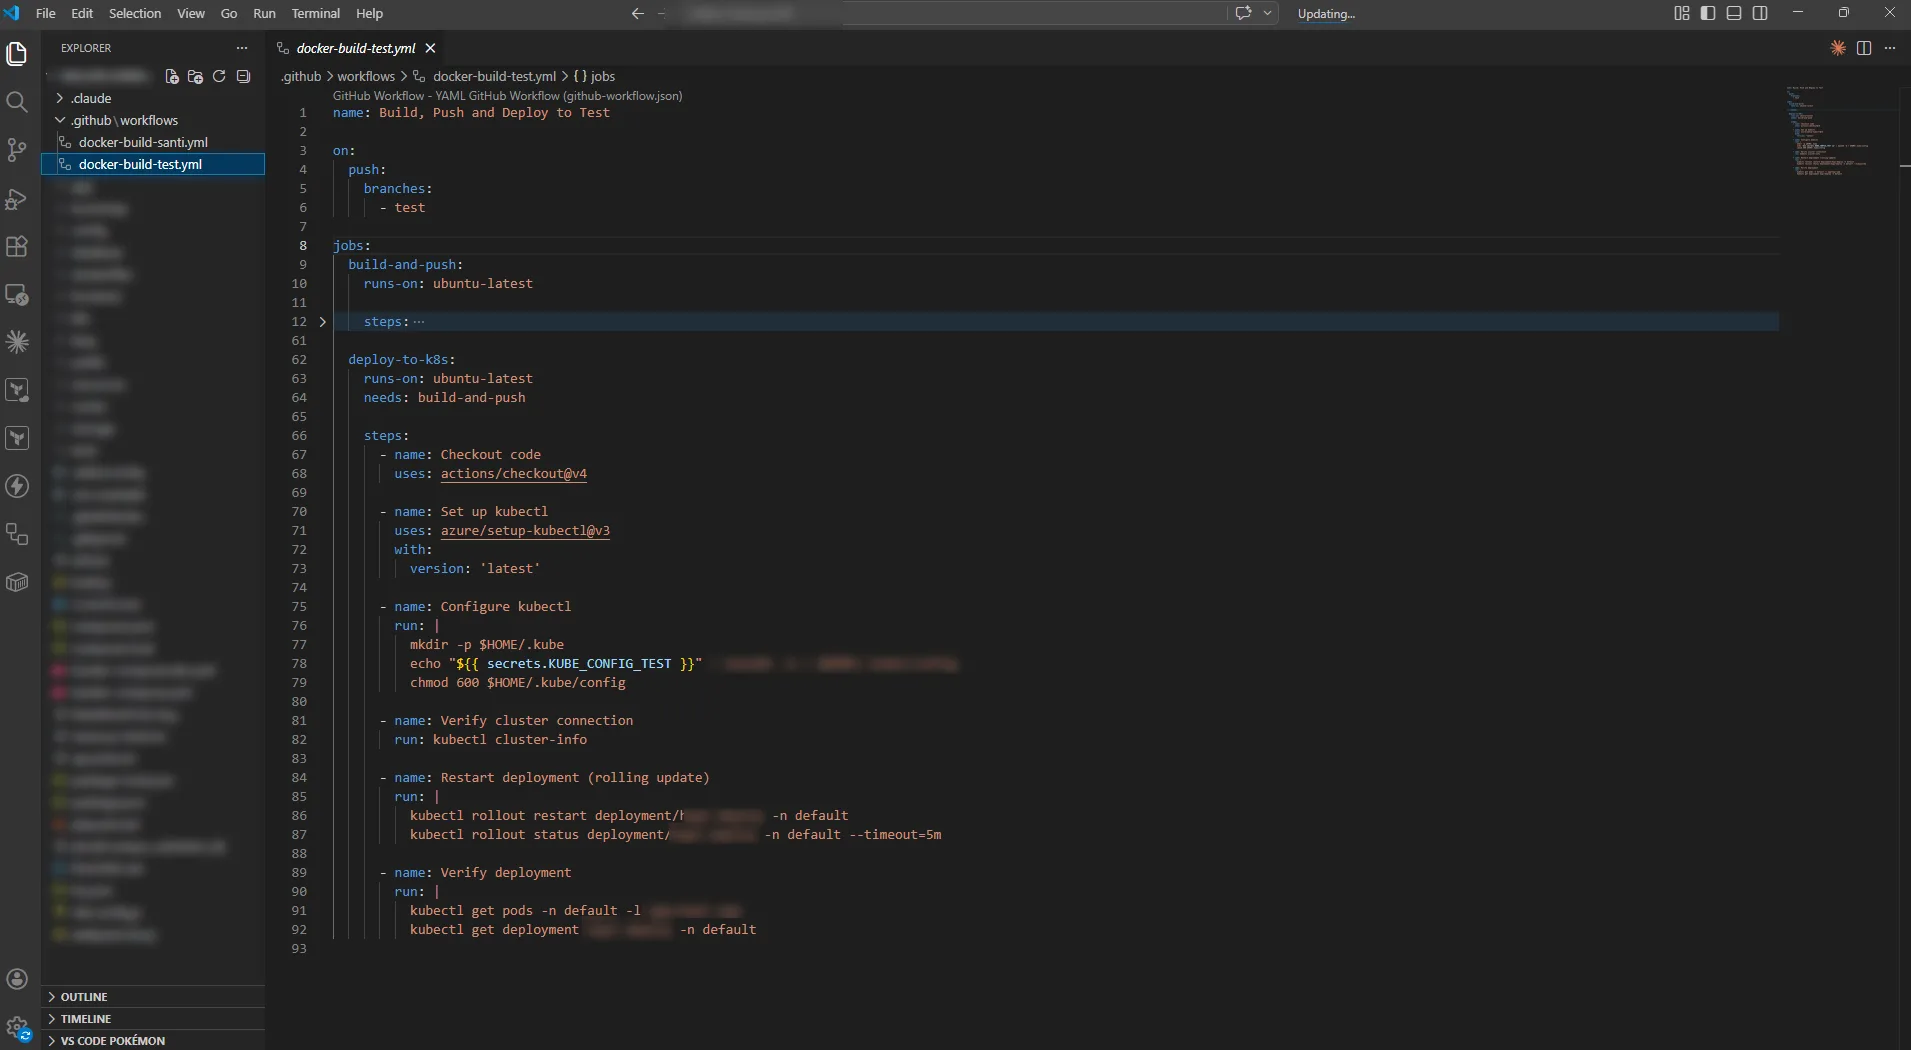The height and width of the screenshot is (1050, 1911).
Task: Toggle the bottom panel
Action: pyautogui.click(x=1734, y=13)
